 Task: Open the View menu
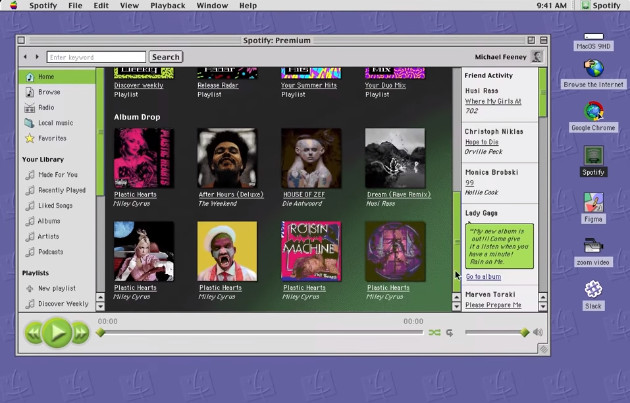pyautogui.click(x=129, y=6)
